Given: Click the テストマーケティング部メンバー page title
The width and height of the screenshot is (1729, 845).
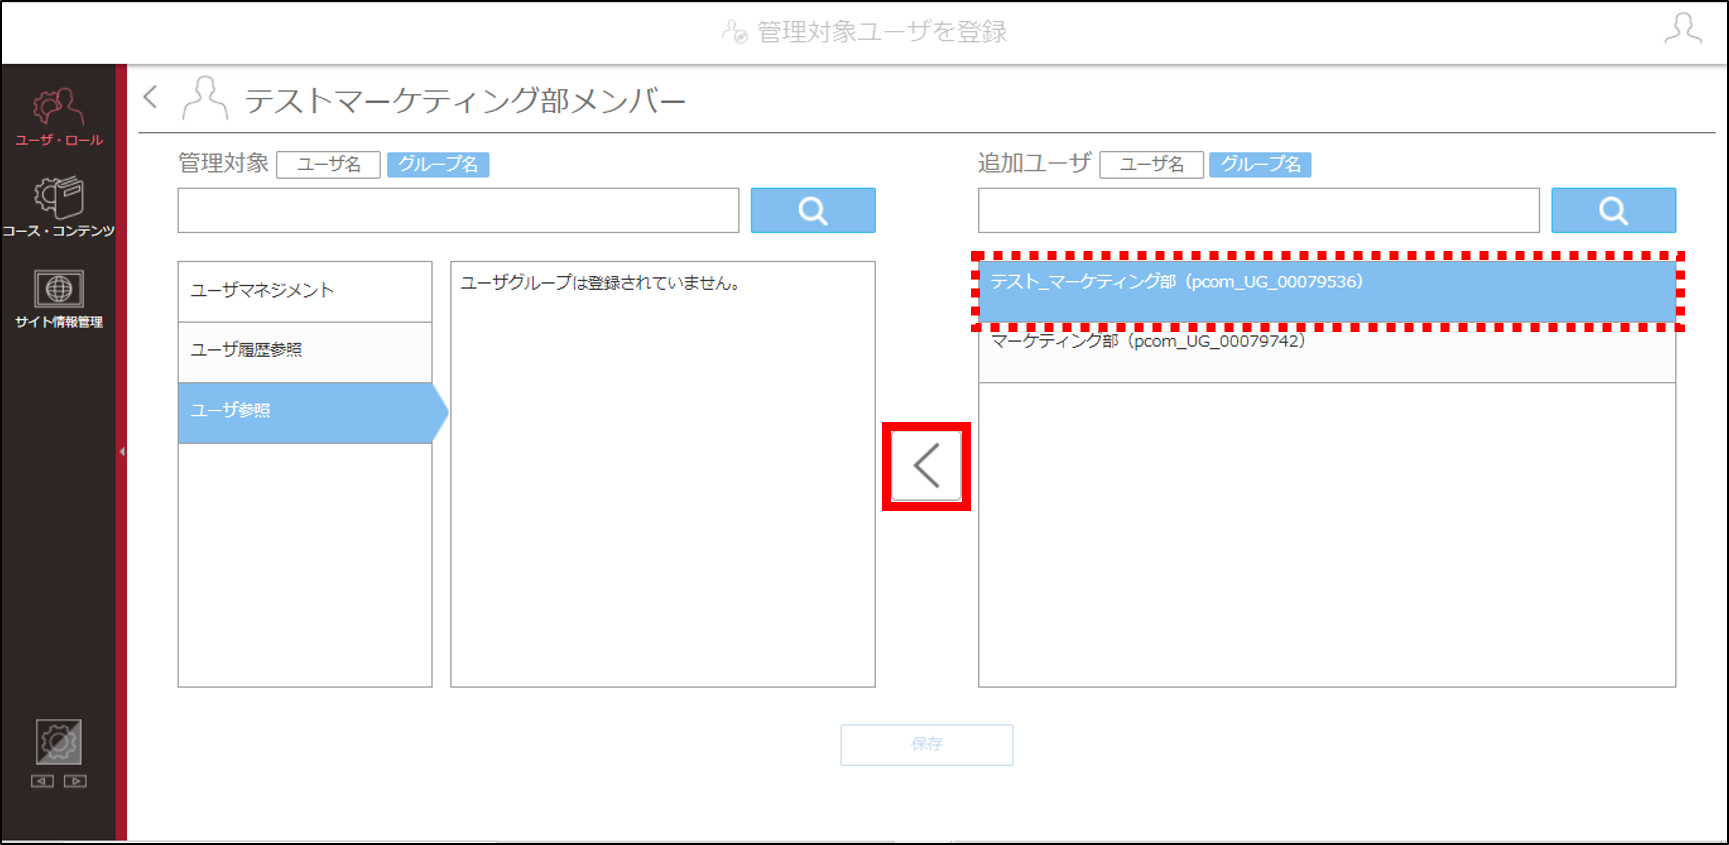Looking at the screenshot, I should [465, 100].
